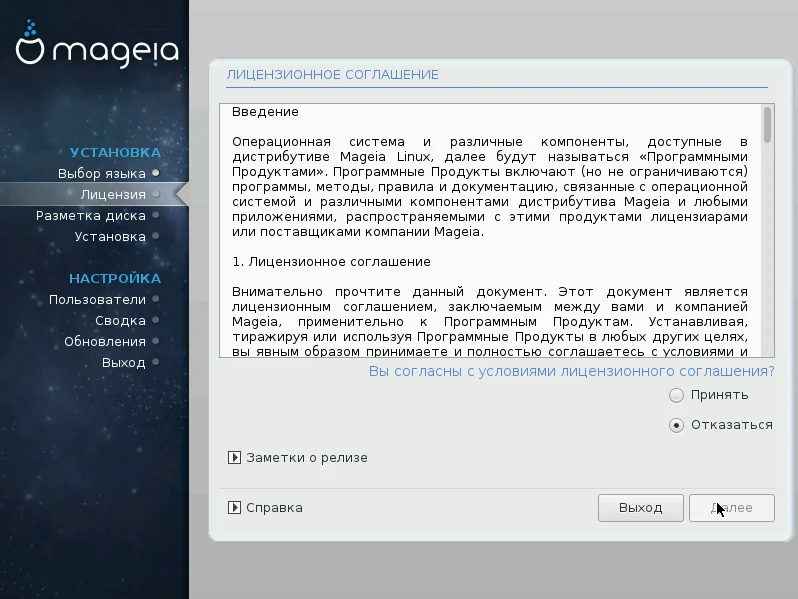Viewport: 798px width, 599px height.
Task: Select the Выбор языка step
Action: [102, 174]
